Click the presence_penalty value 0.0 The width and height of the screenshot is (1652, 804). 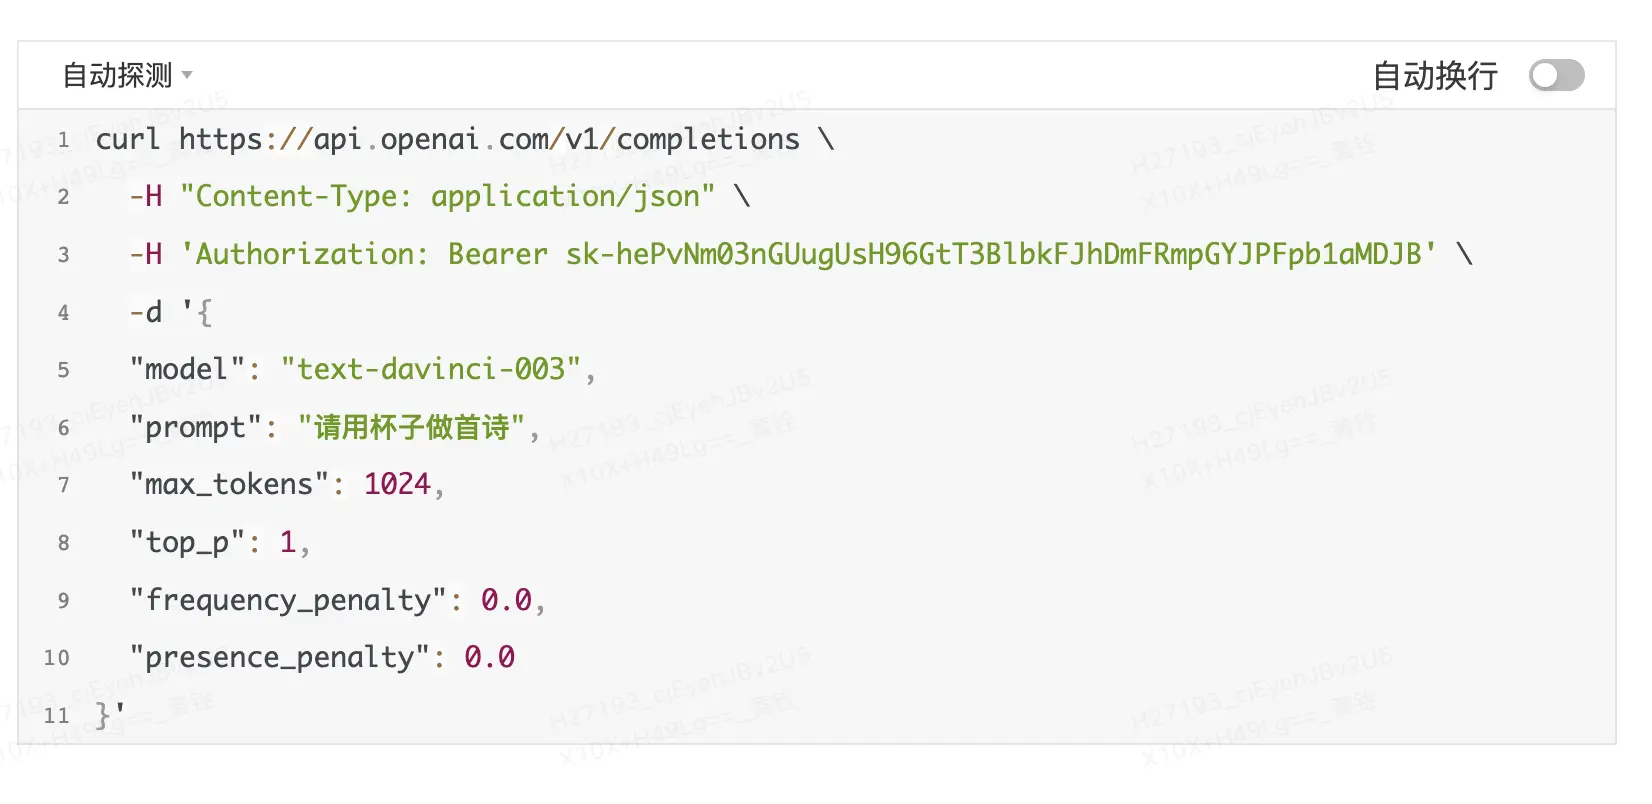point(489,658)
